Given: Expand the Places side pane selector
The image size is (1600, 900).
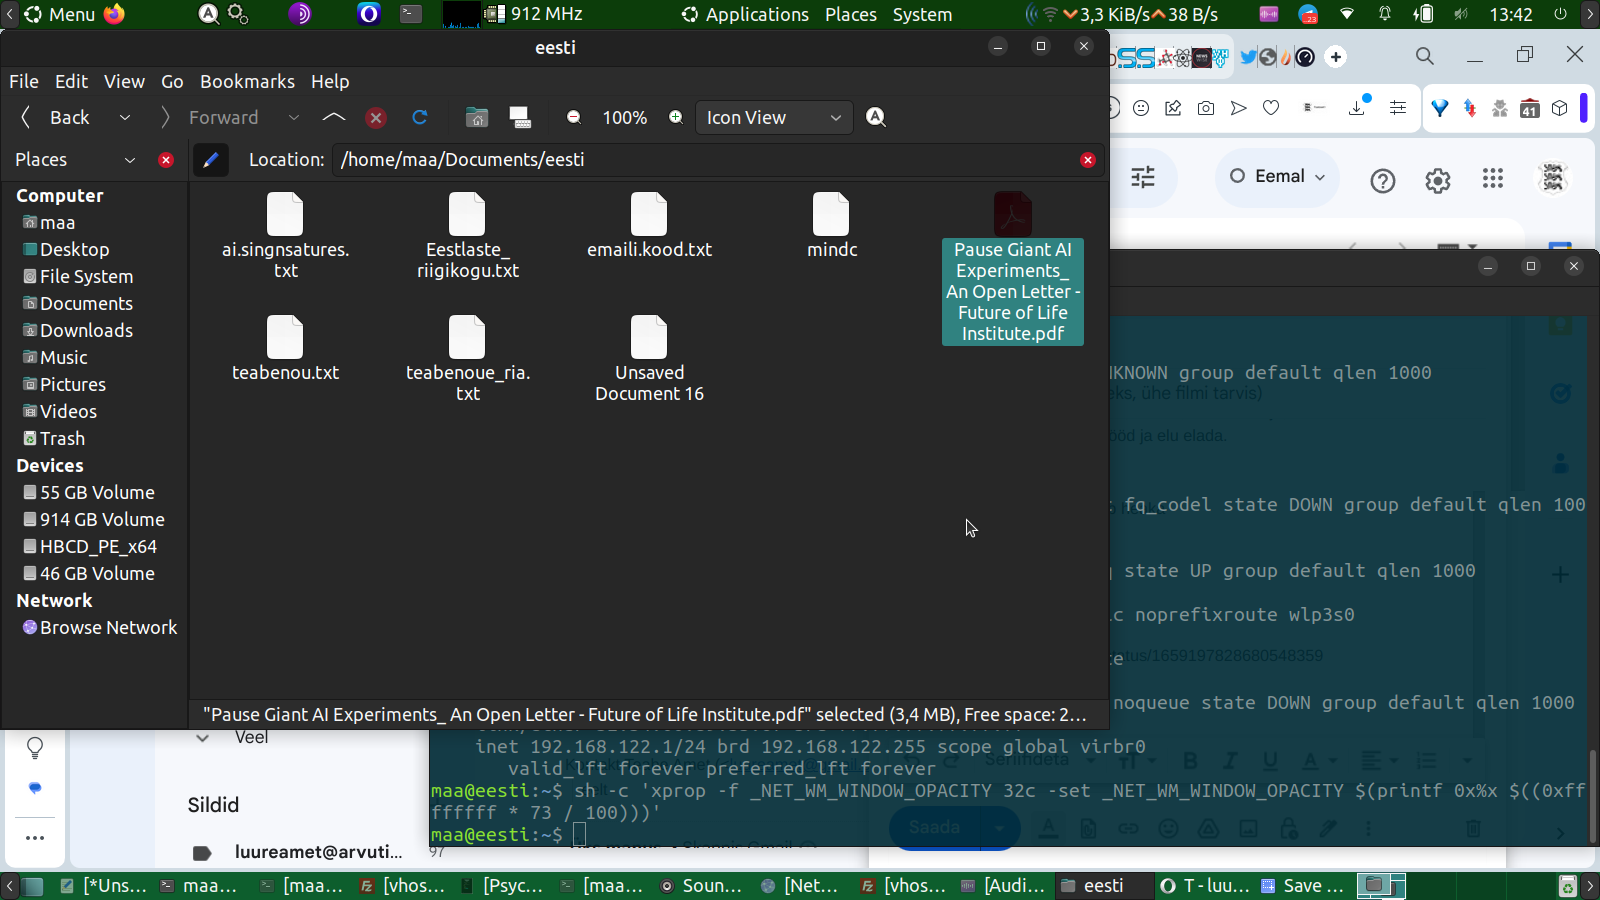Looking at the screenshot, I should click(129, 160).
